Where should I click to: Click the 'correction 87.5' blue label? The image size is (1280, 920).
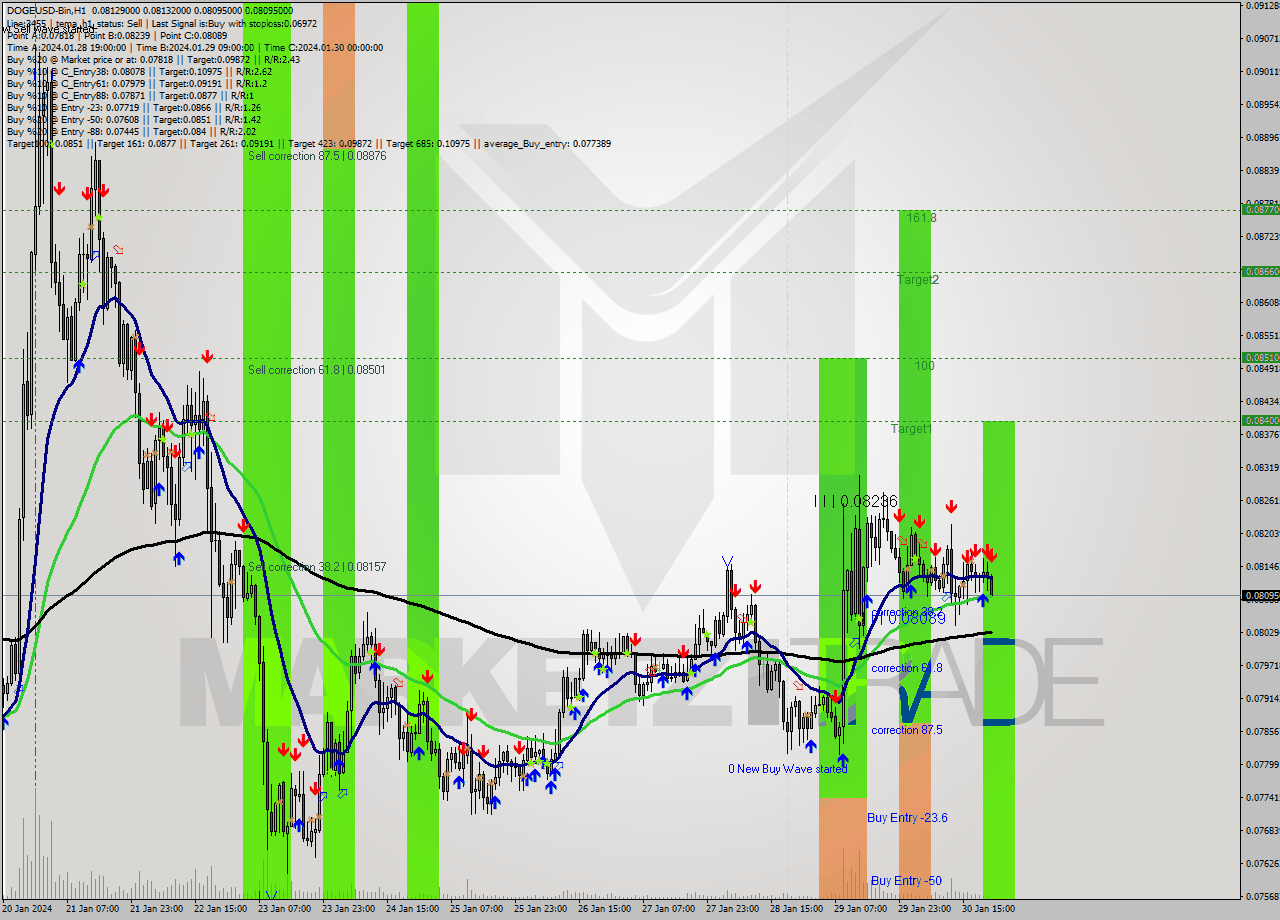906,730
